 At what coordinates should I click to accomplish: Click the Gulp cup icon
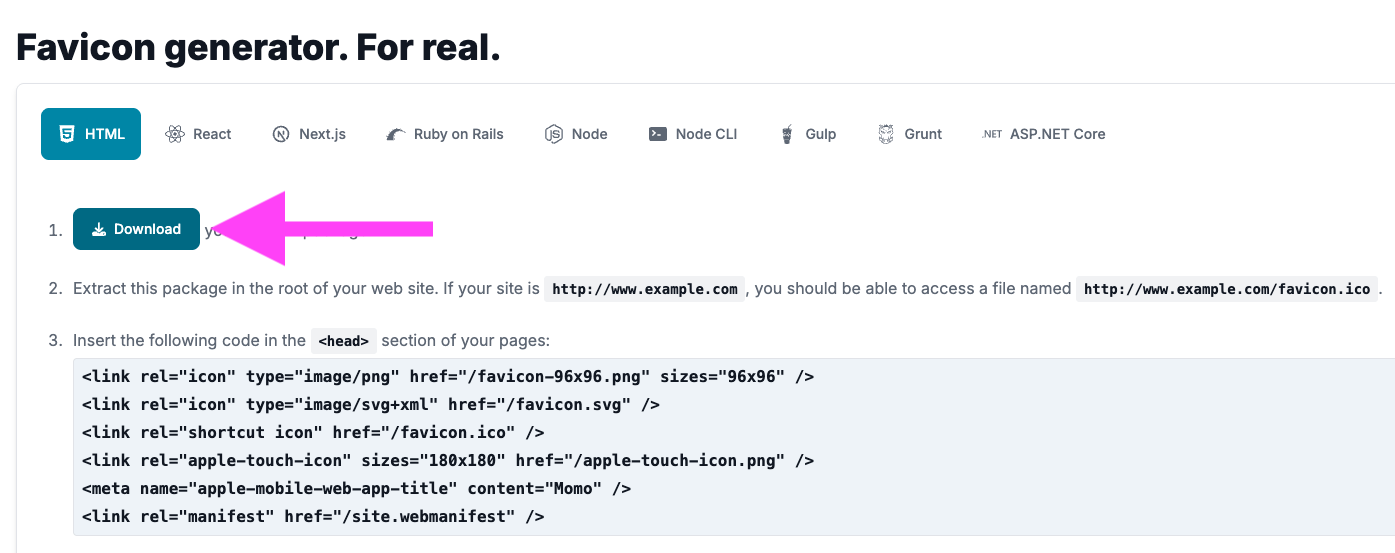tap(787, 134)
